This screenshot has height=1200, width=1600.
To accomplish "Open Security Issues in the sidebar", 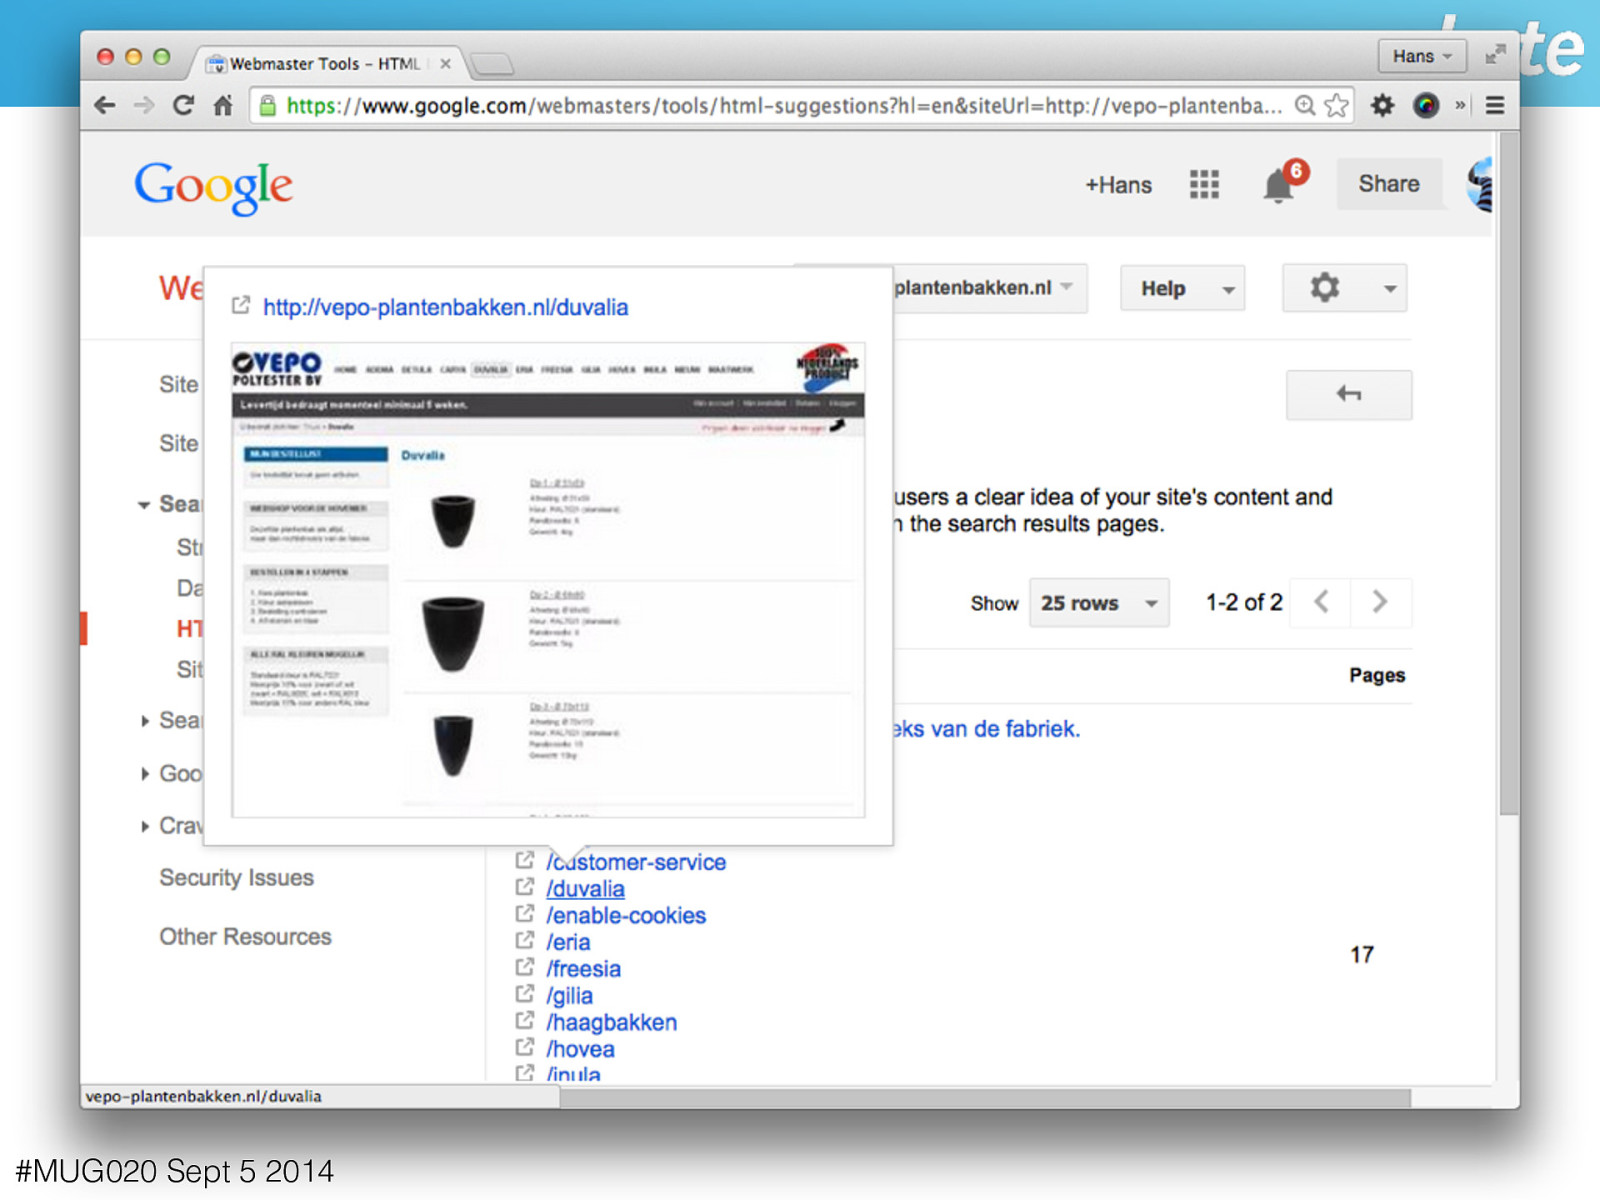I will click(237, 878).
